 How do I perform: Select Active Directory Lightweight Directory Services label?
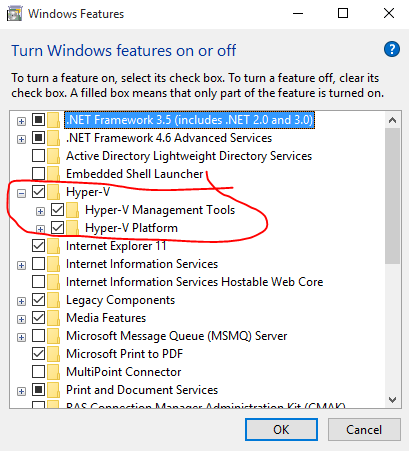pos(189,156)
